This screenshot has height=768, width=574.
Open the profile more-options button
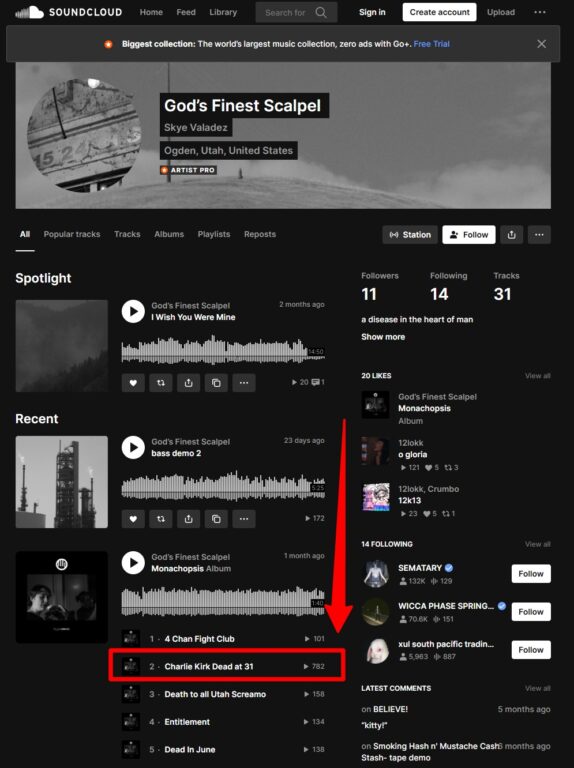click(x=539, y=235)
